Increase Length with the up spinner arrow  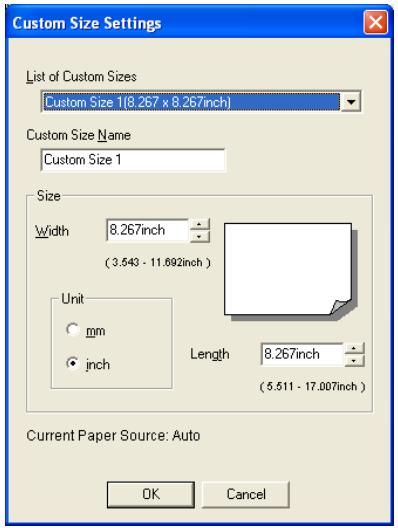point(354,349)
